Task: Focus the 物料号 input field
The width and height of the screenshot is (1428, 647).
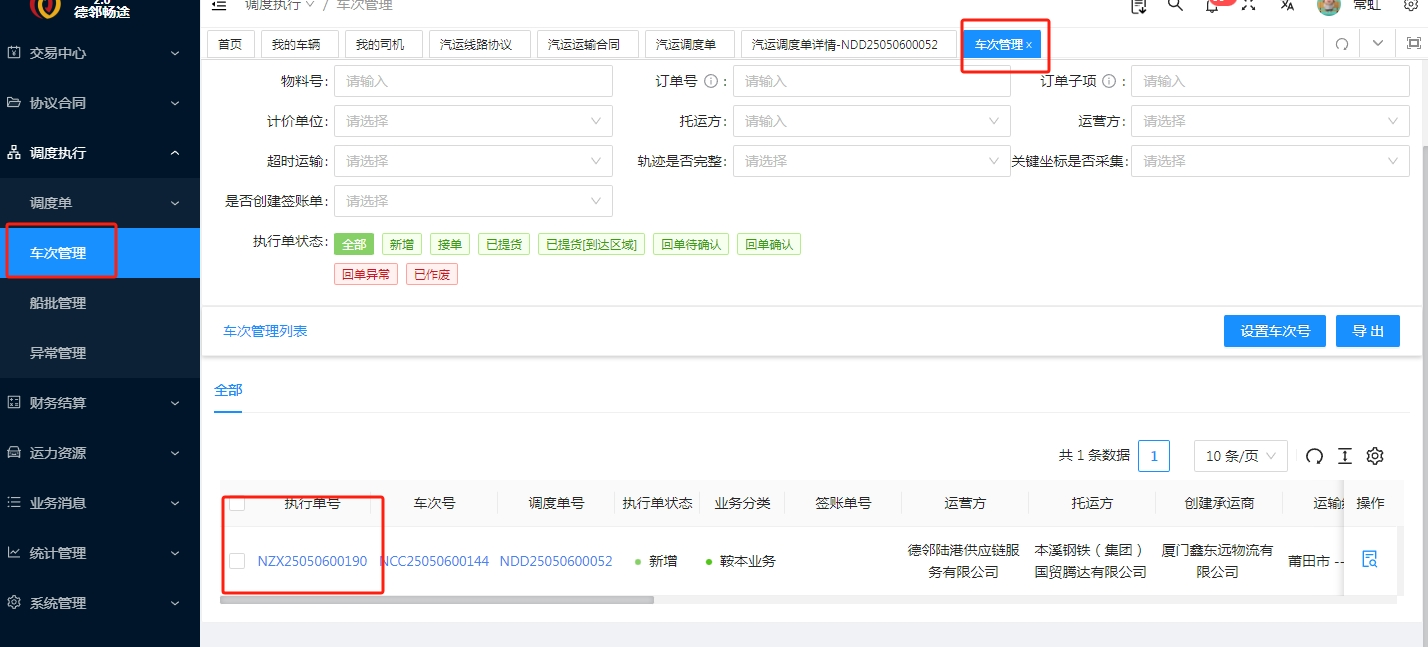Action: (473, 81)
